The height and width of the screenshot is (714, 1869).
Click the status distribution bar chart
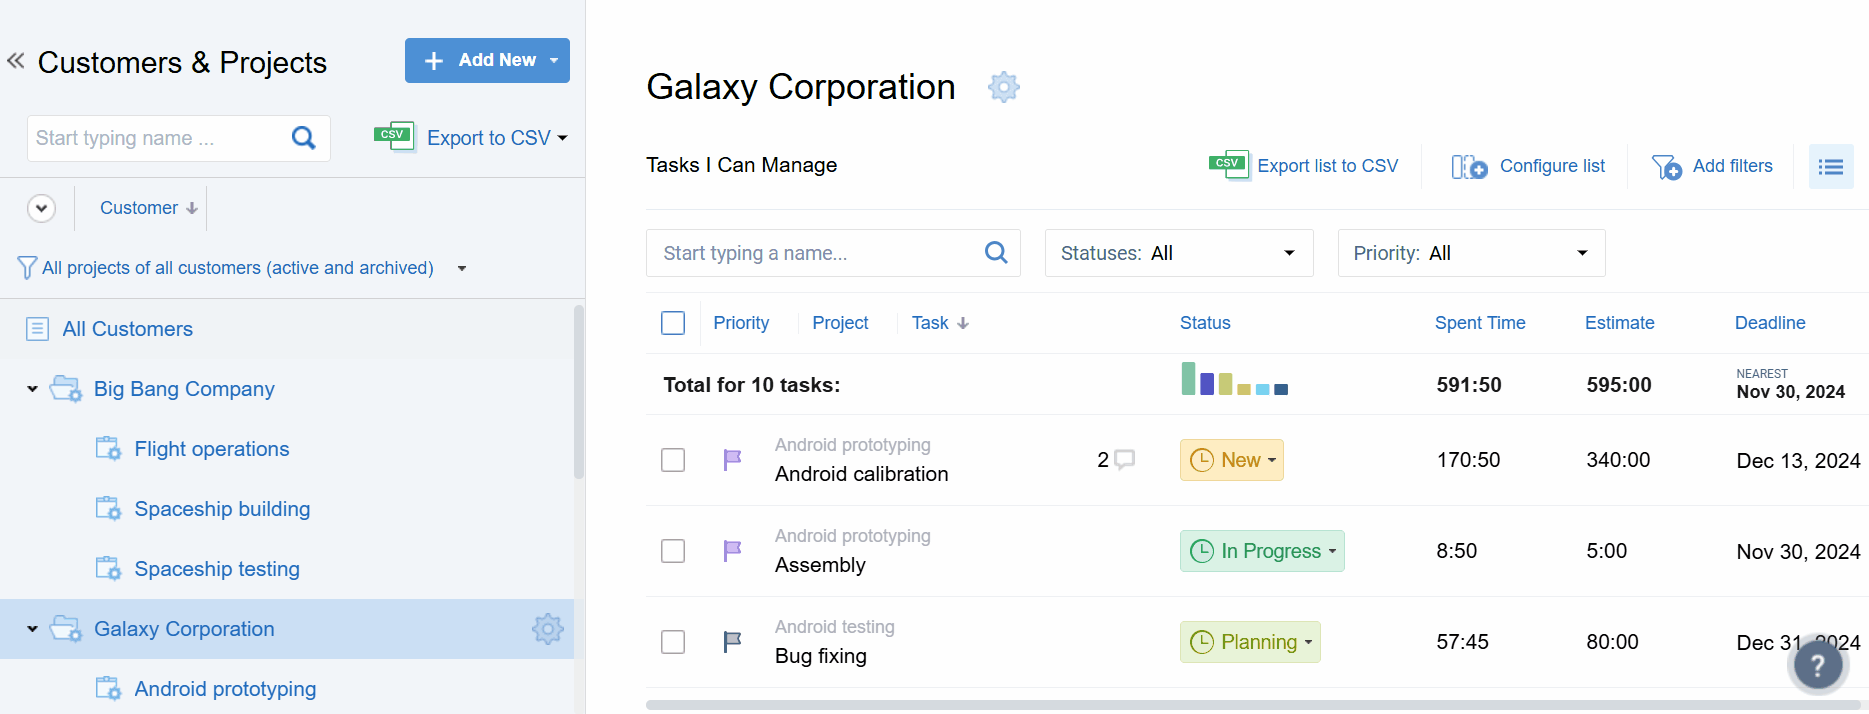(x=1234, y=379)
